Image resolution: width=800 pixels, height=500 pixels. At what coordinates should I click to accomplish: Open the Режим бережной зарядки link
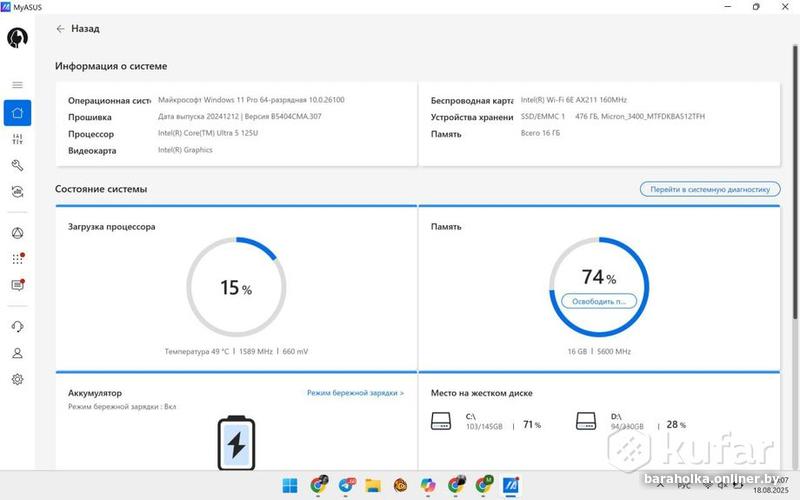coord(355,393)
